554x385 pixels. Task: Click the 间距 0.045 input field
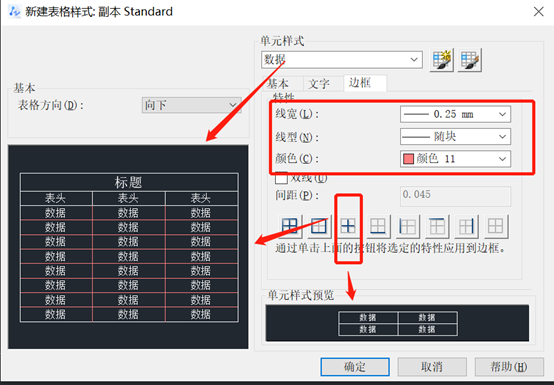(x=455, y=196)
